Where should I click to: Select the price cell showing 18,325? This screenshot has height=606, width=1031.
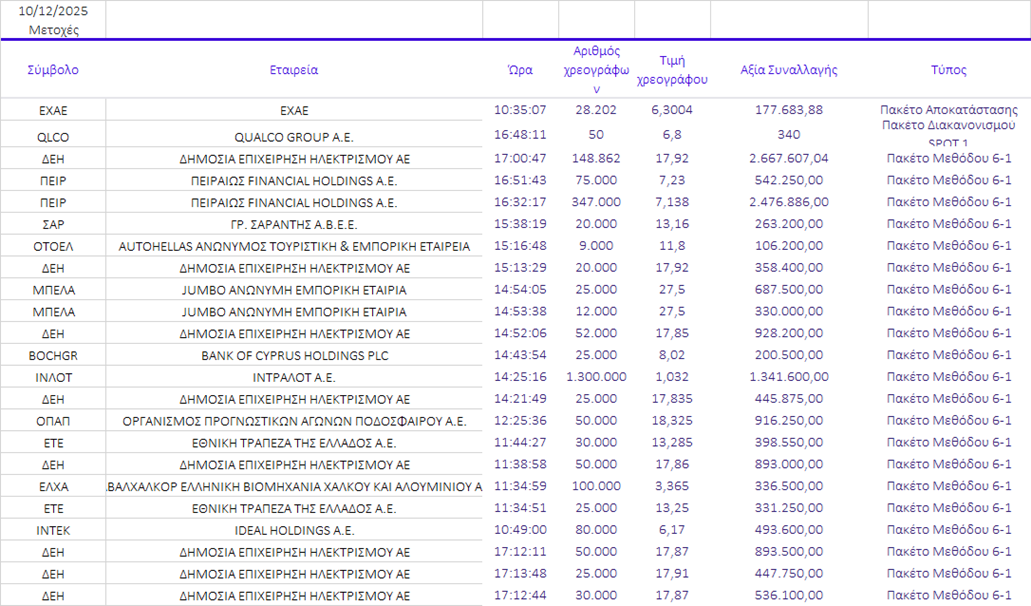pos(672,421)
